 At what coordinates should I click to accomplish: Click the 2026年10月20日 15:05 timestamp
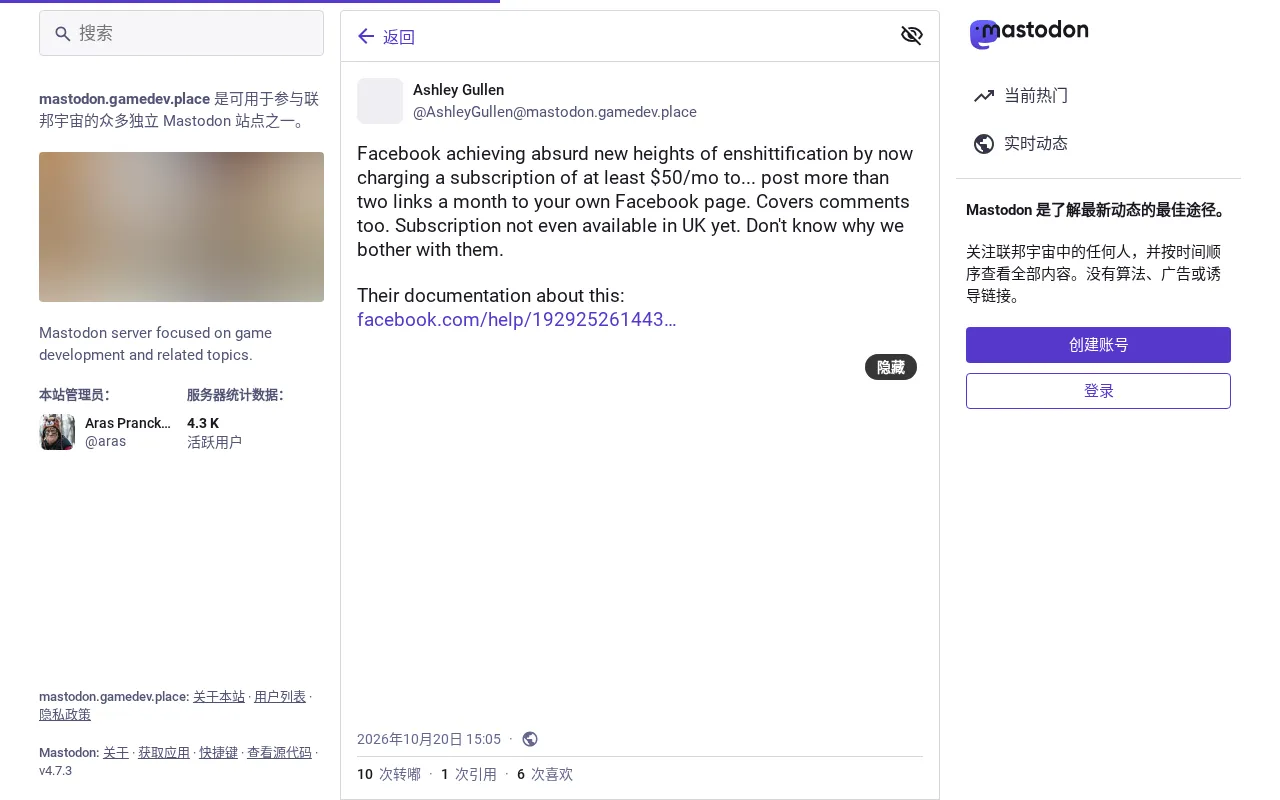(429, 740)
